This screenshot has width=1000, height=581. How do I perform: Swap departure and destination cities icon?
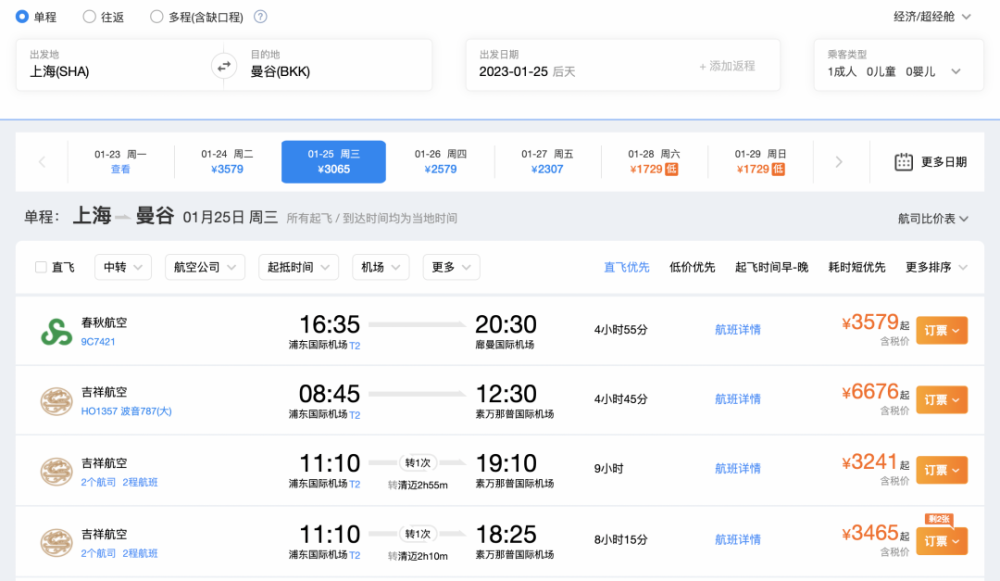click(224, 66)
